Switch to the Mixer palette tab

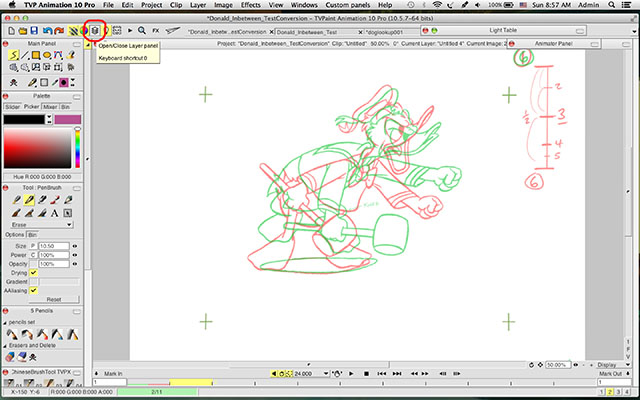pos(50,107)
